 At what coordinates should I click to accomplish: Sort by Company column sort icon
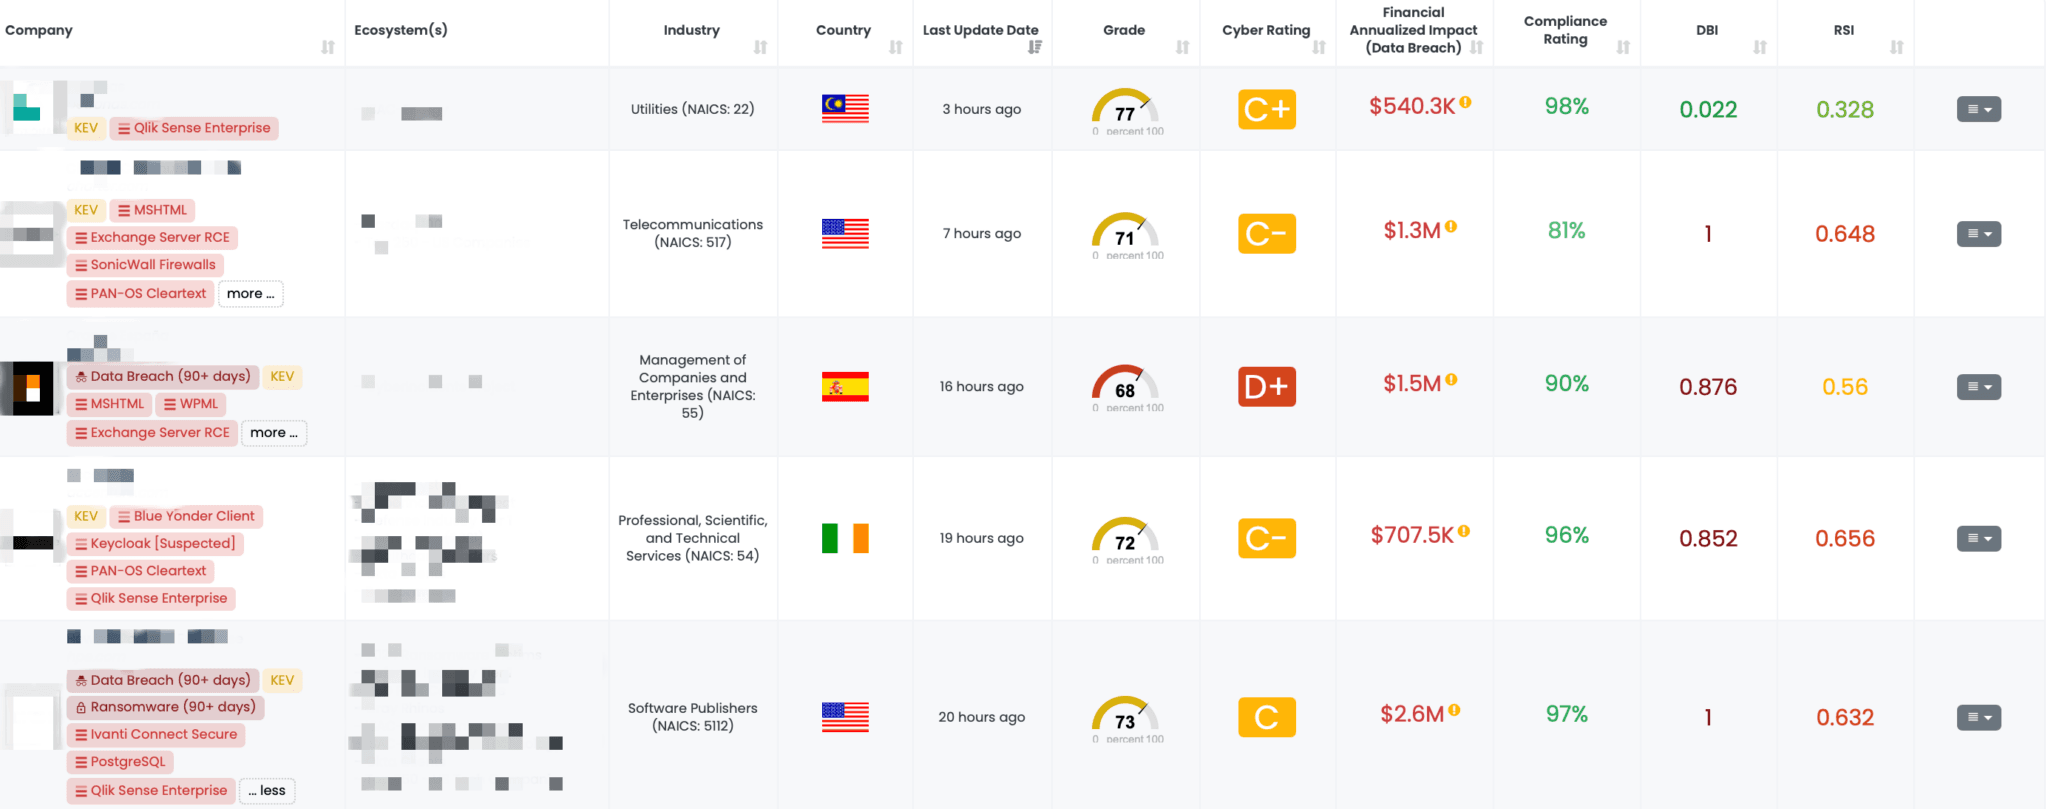327,47
